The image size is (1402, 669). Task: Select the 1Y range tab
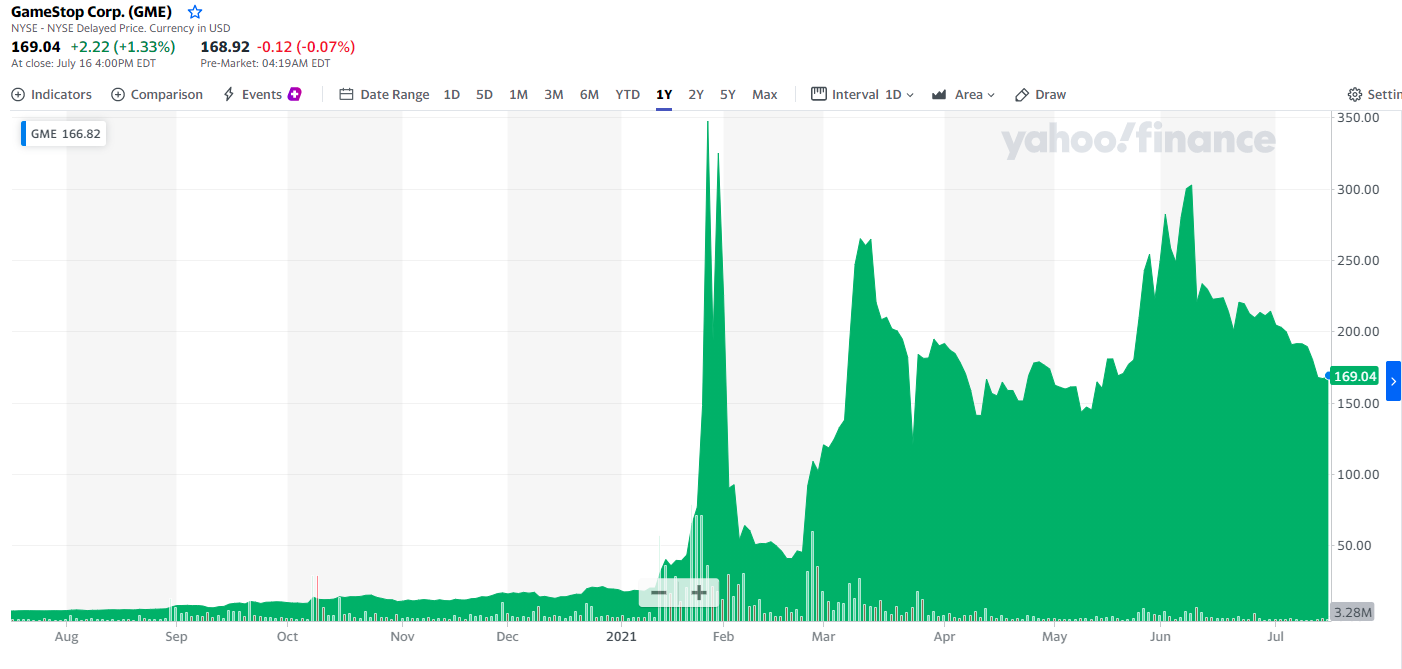coord(664,94)
